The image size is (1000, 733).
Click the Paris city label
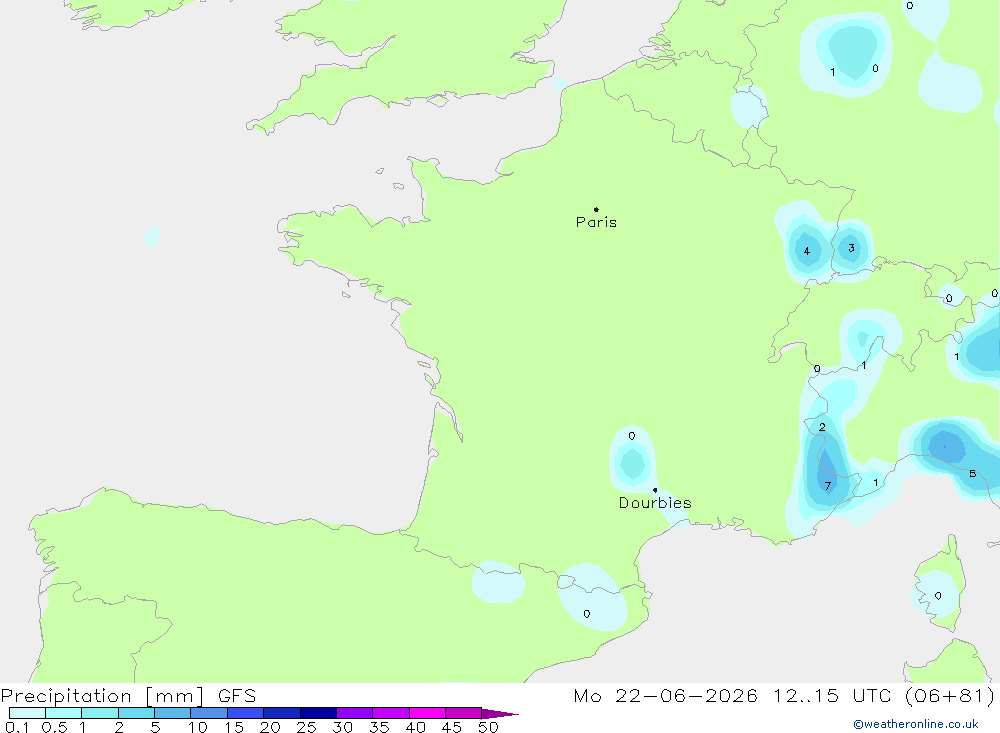point(596,222)
